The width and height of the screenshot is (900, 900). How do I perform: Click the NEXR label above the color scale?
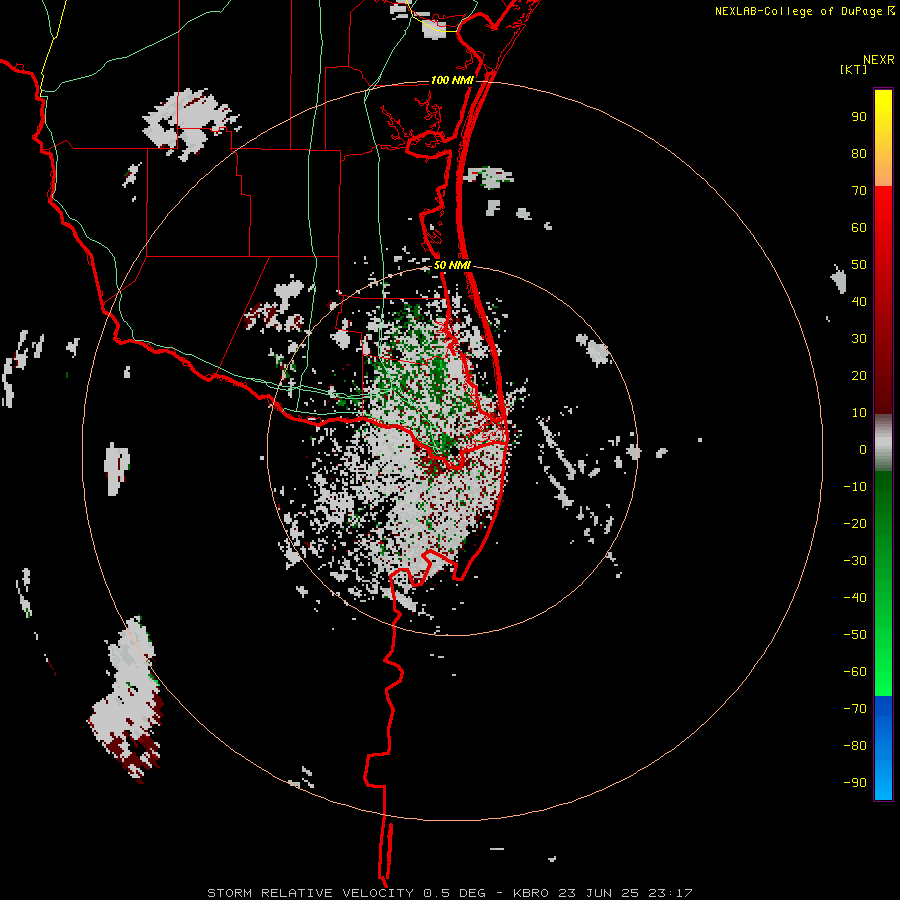point(878,60)
